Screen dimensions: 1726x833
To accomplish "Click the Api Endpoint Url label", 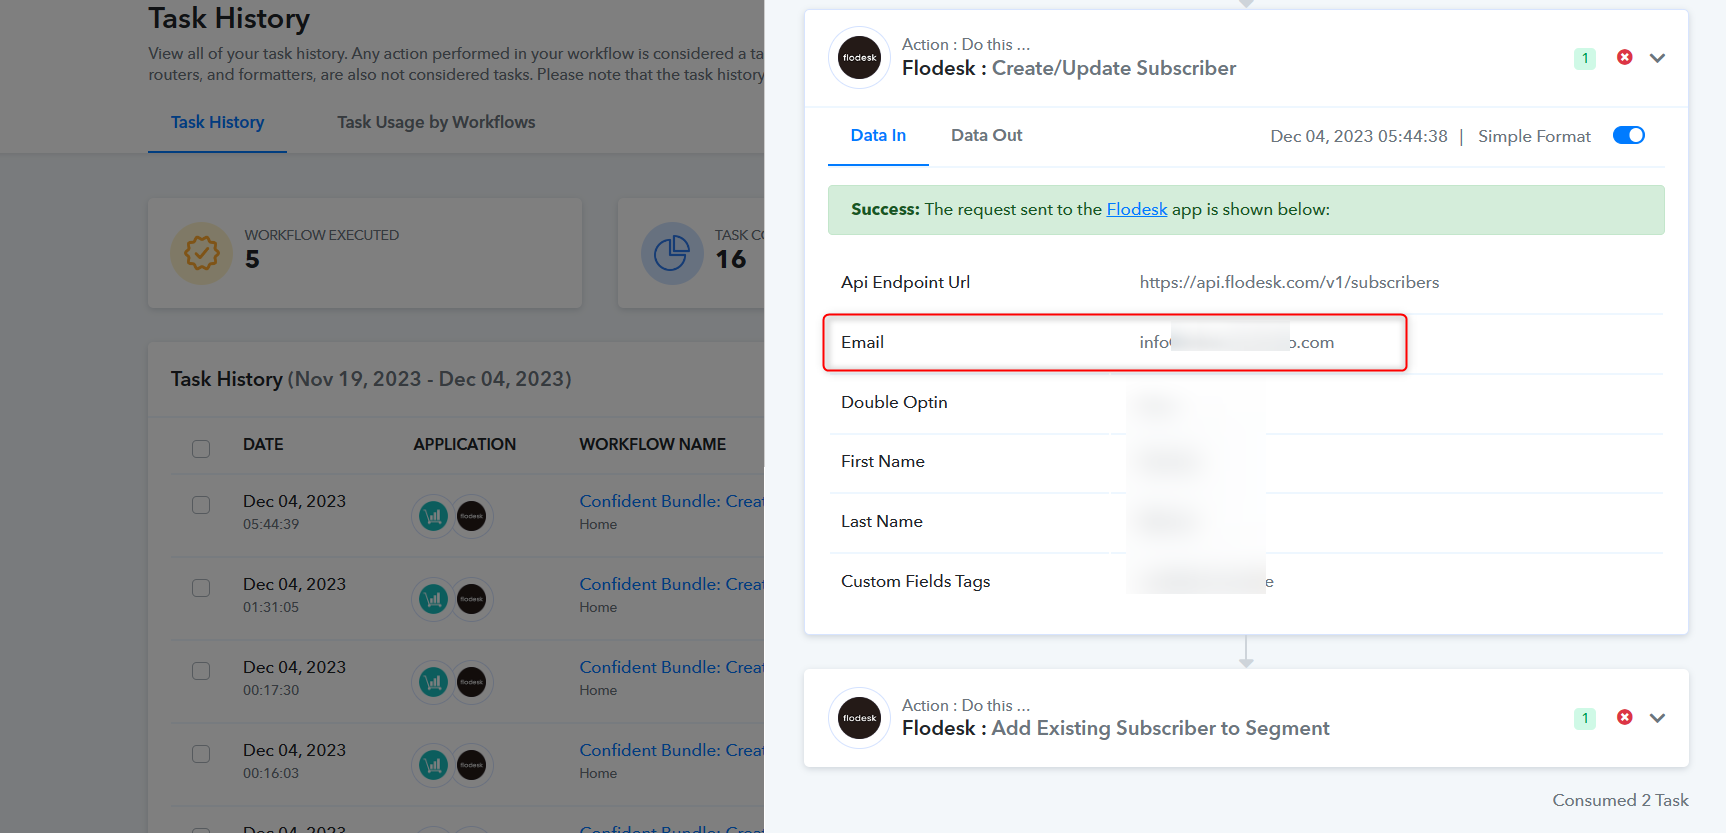I will click(x=906, y=282).
